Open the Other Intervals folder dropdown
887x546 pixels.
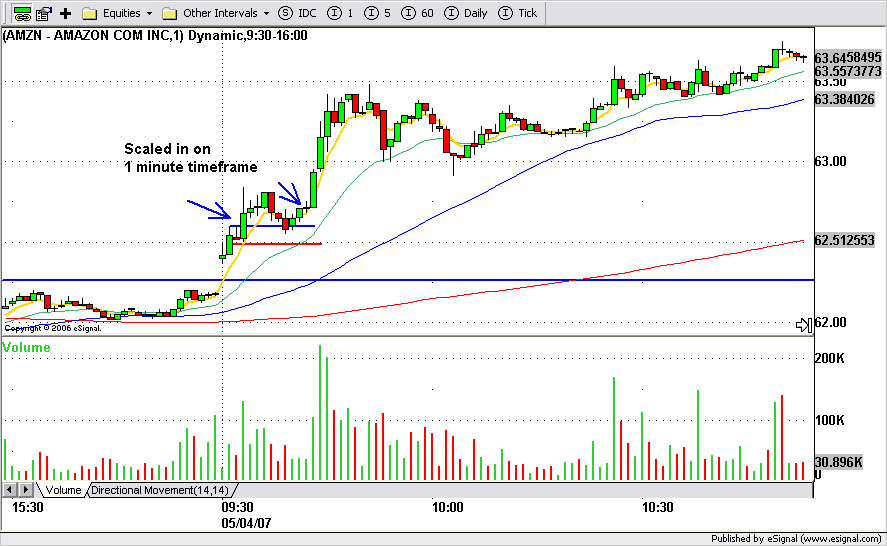pyautogui.click(x=266, y=13)
